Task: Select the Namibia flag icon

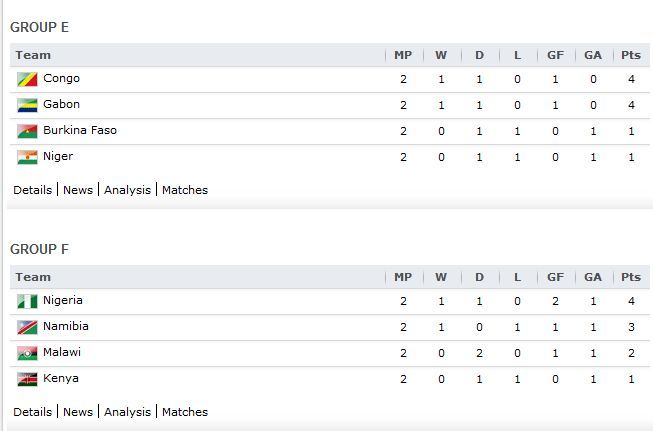Action: coord(27,327)
